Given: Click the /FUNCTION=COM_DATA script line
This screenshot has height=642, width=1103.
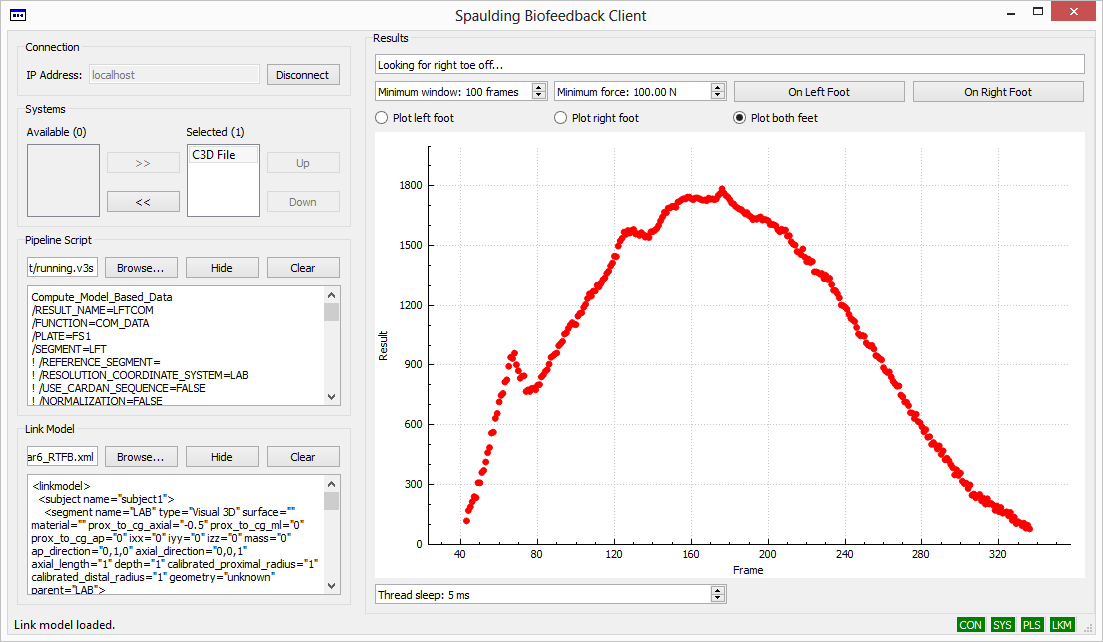Looking at the screenshot, I should point(90,323).
